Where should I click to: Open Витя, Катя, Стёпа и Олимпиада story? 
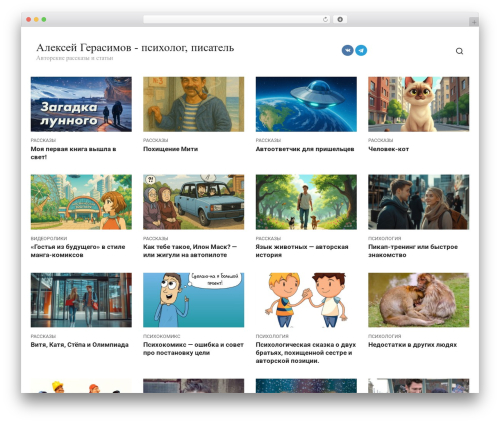point(80,345)
